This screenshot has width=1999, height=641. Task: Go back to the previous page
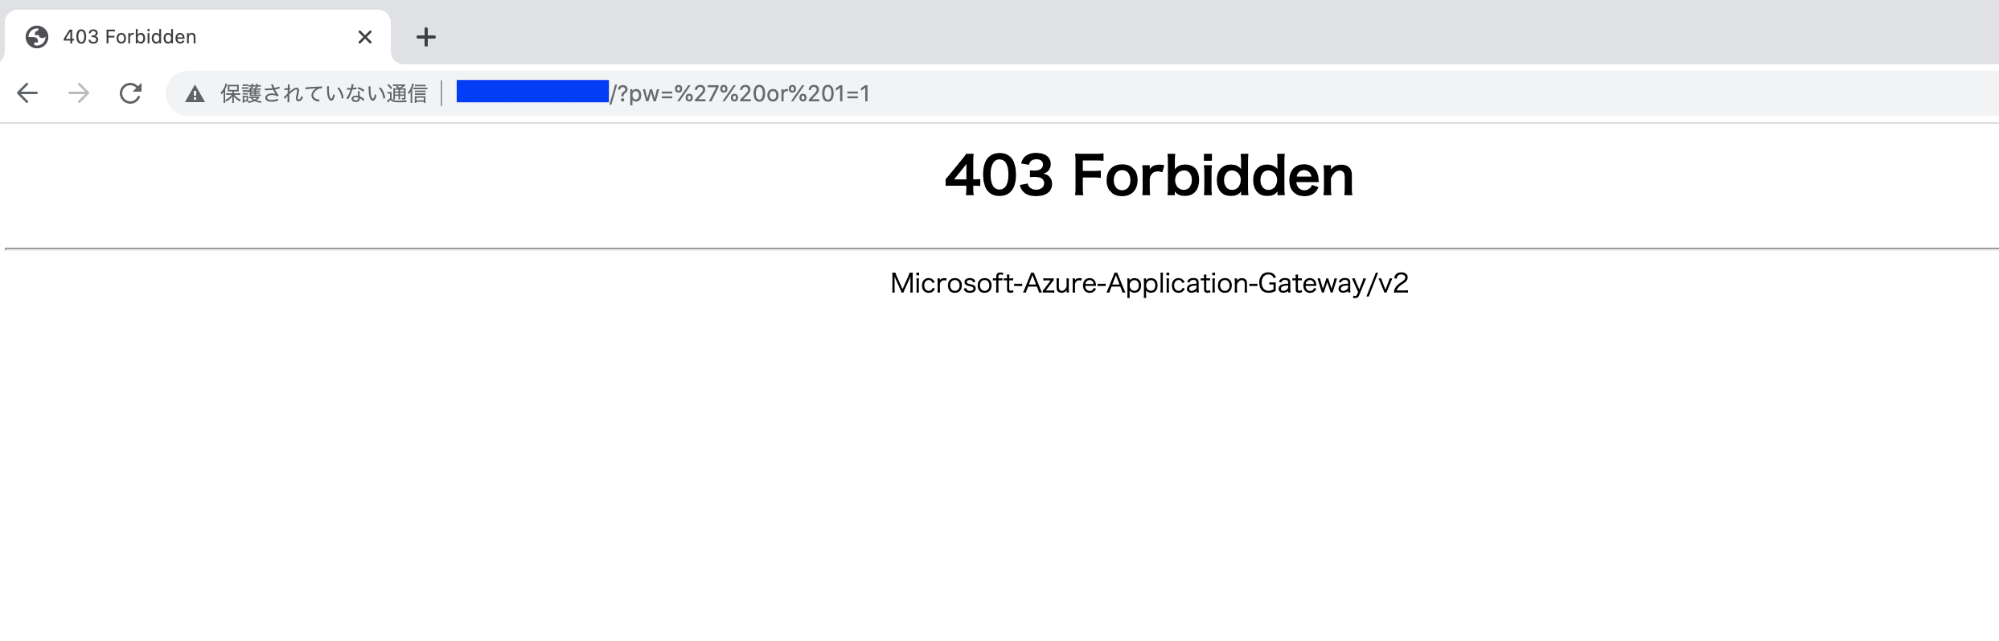pyautogui.click(x=27, y=93)
